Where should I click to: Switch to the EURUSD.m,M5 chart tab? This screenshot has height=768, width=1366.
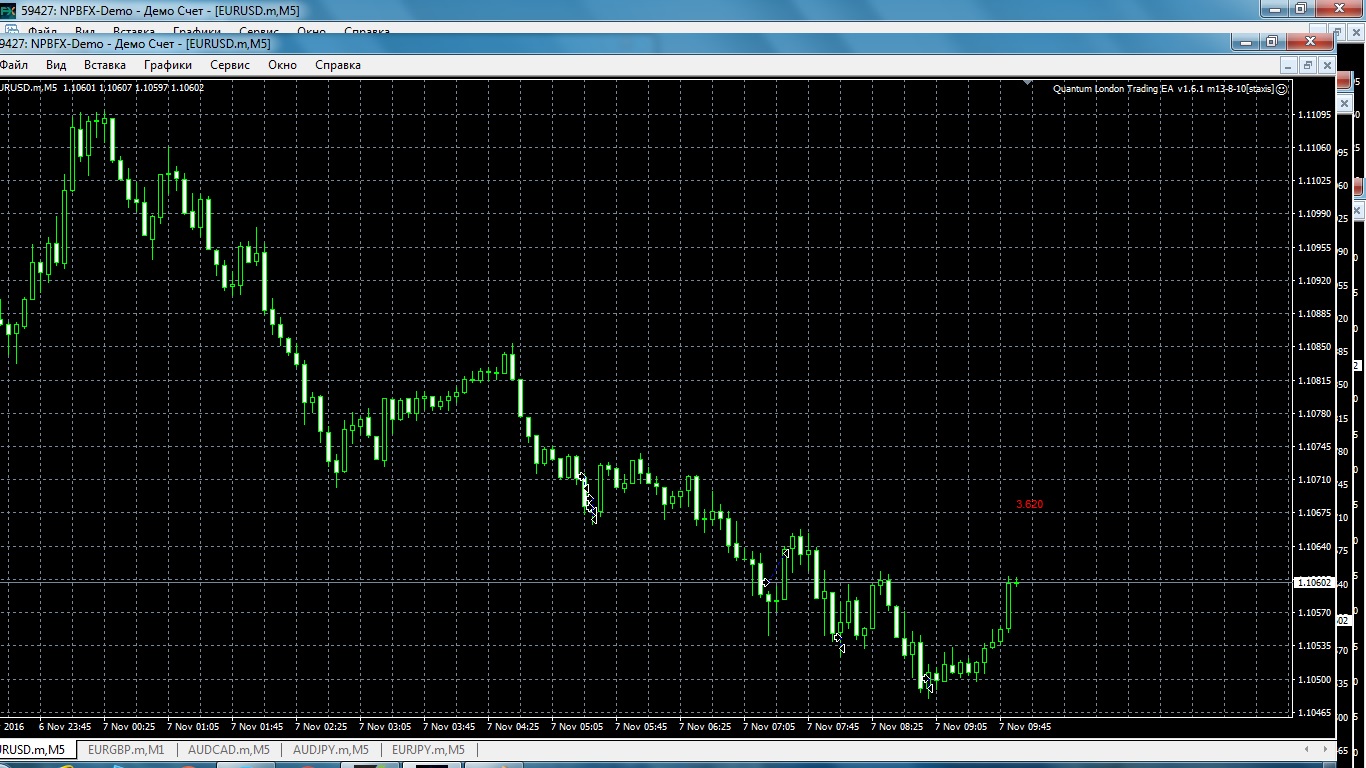coord(36,749)
